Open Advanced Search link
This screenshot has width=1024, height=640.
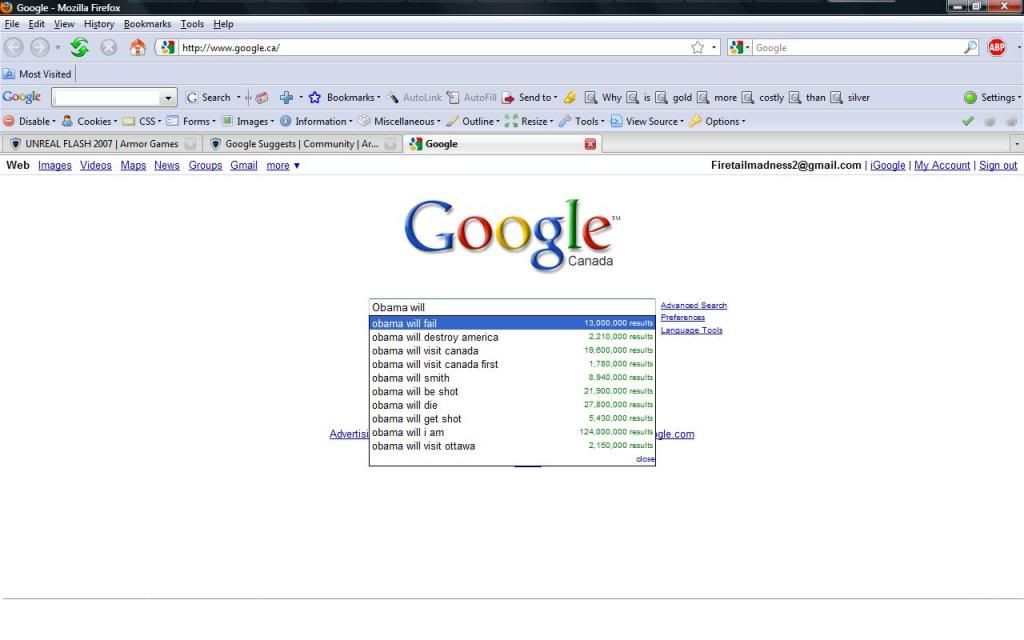[694, 305]
